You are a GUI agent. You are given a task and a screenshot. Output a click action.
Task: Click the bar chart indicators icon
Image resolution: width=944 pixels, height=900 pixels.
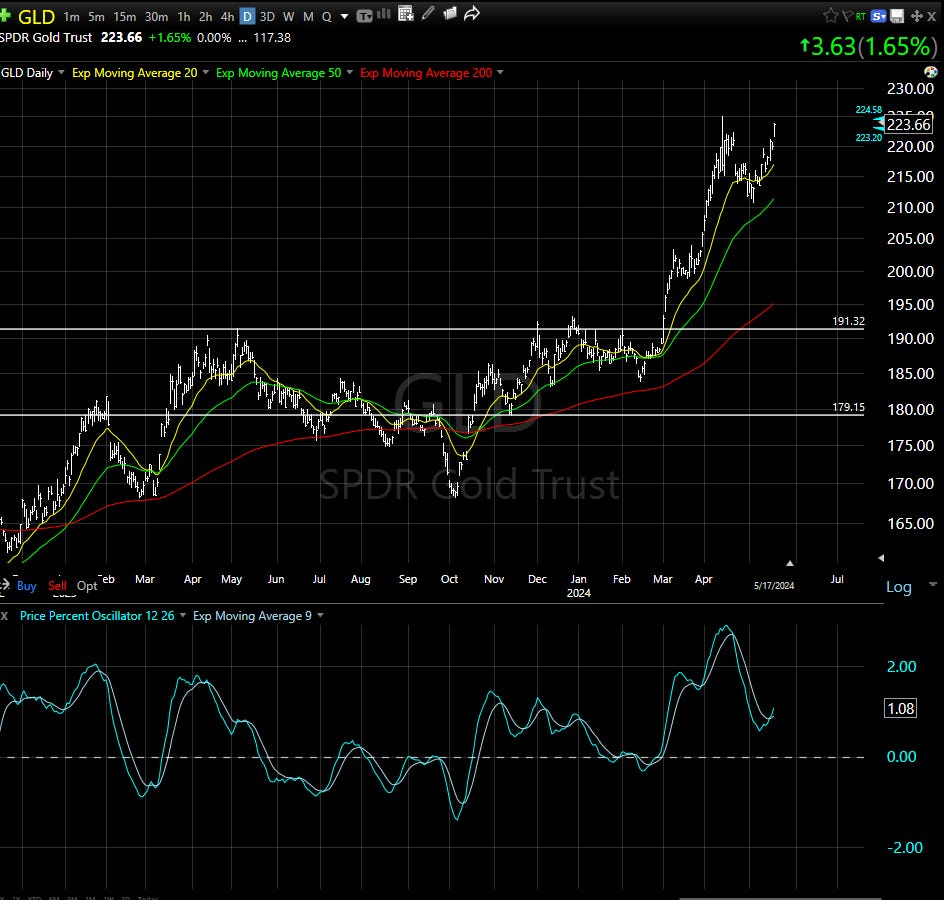point(384,14)
